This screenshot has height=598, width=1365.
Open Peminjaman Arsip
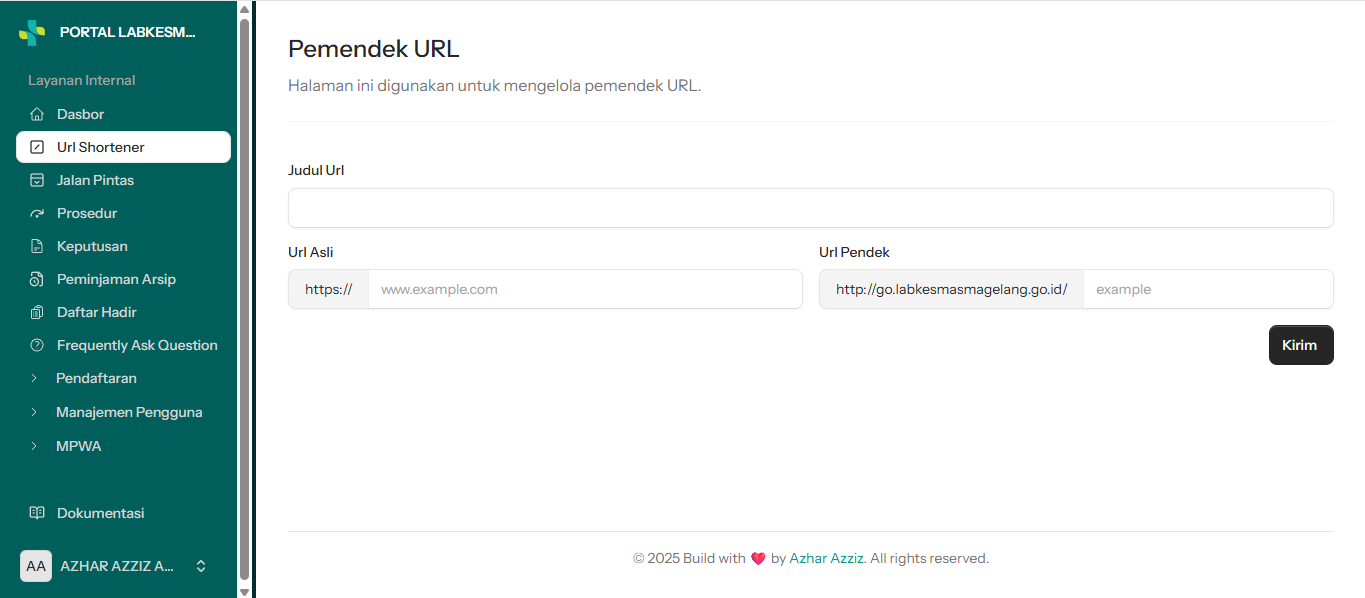[123, 279]
